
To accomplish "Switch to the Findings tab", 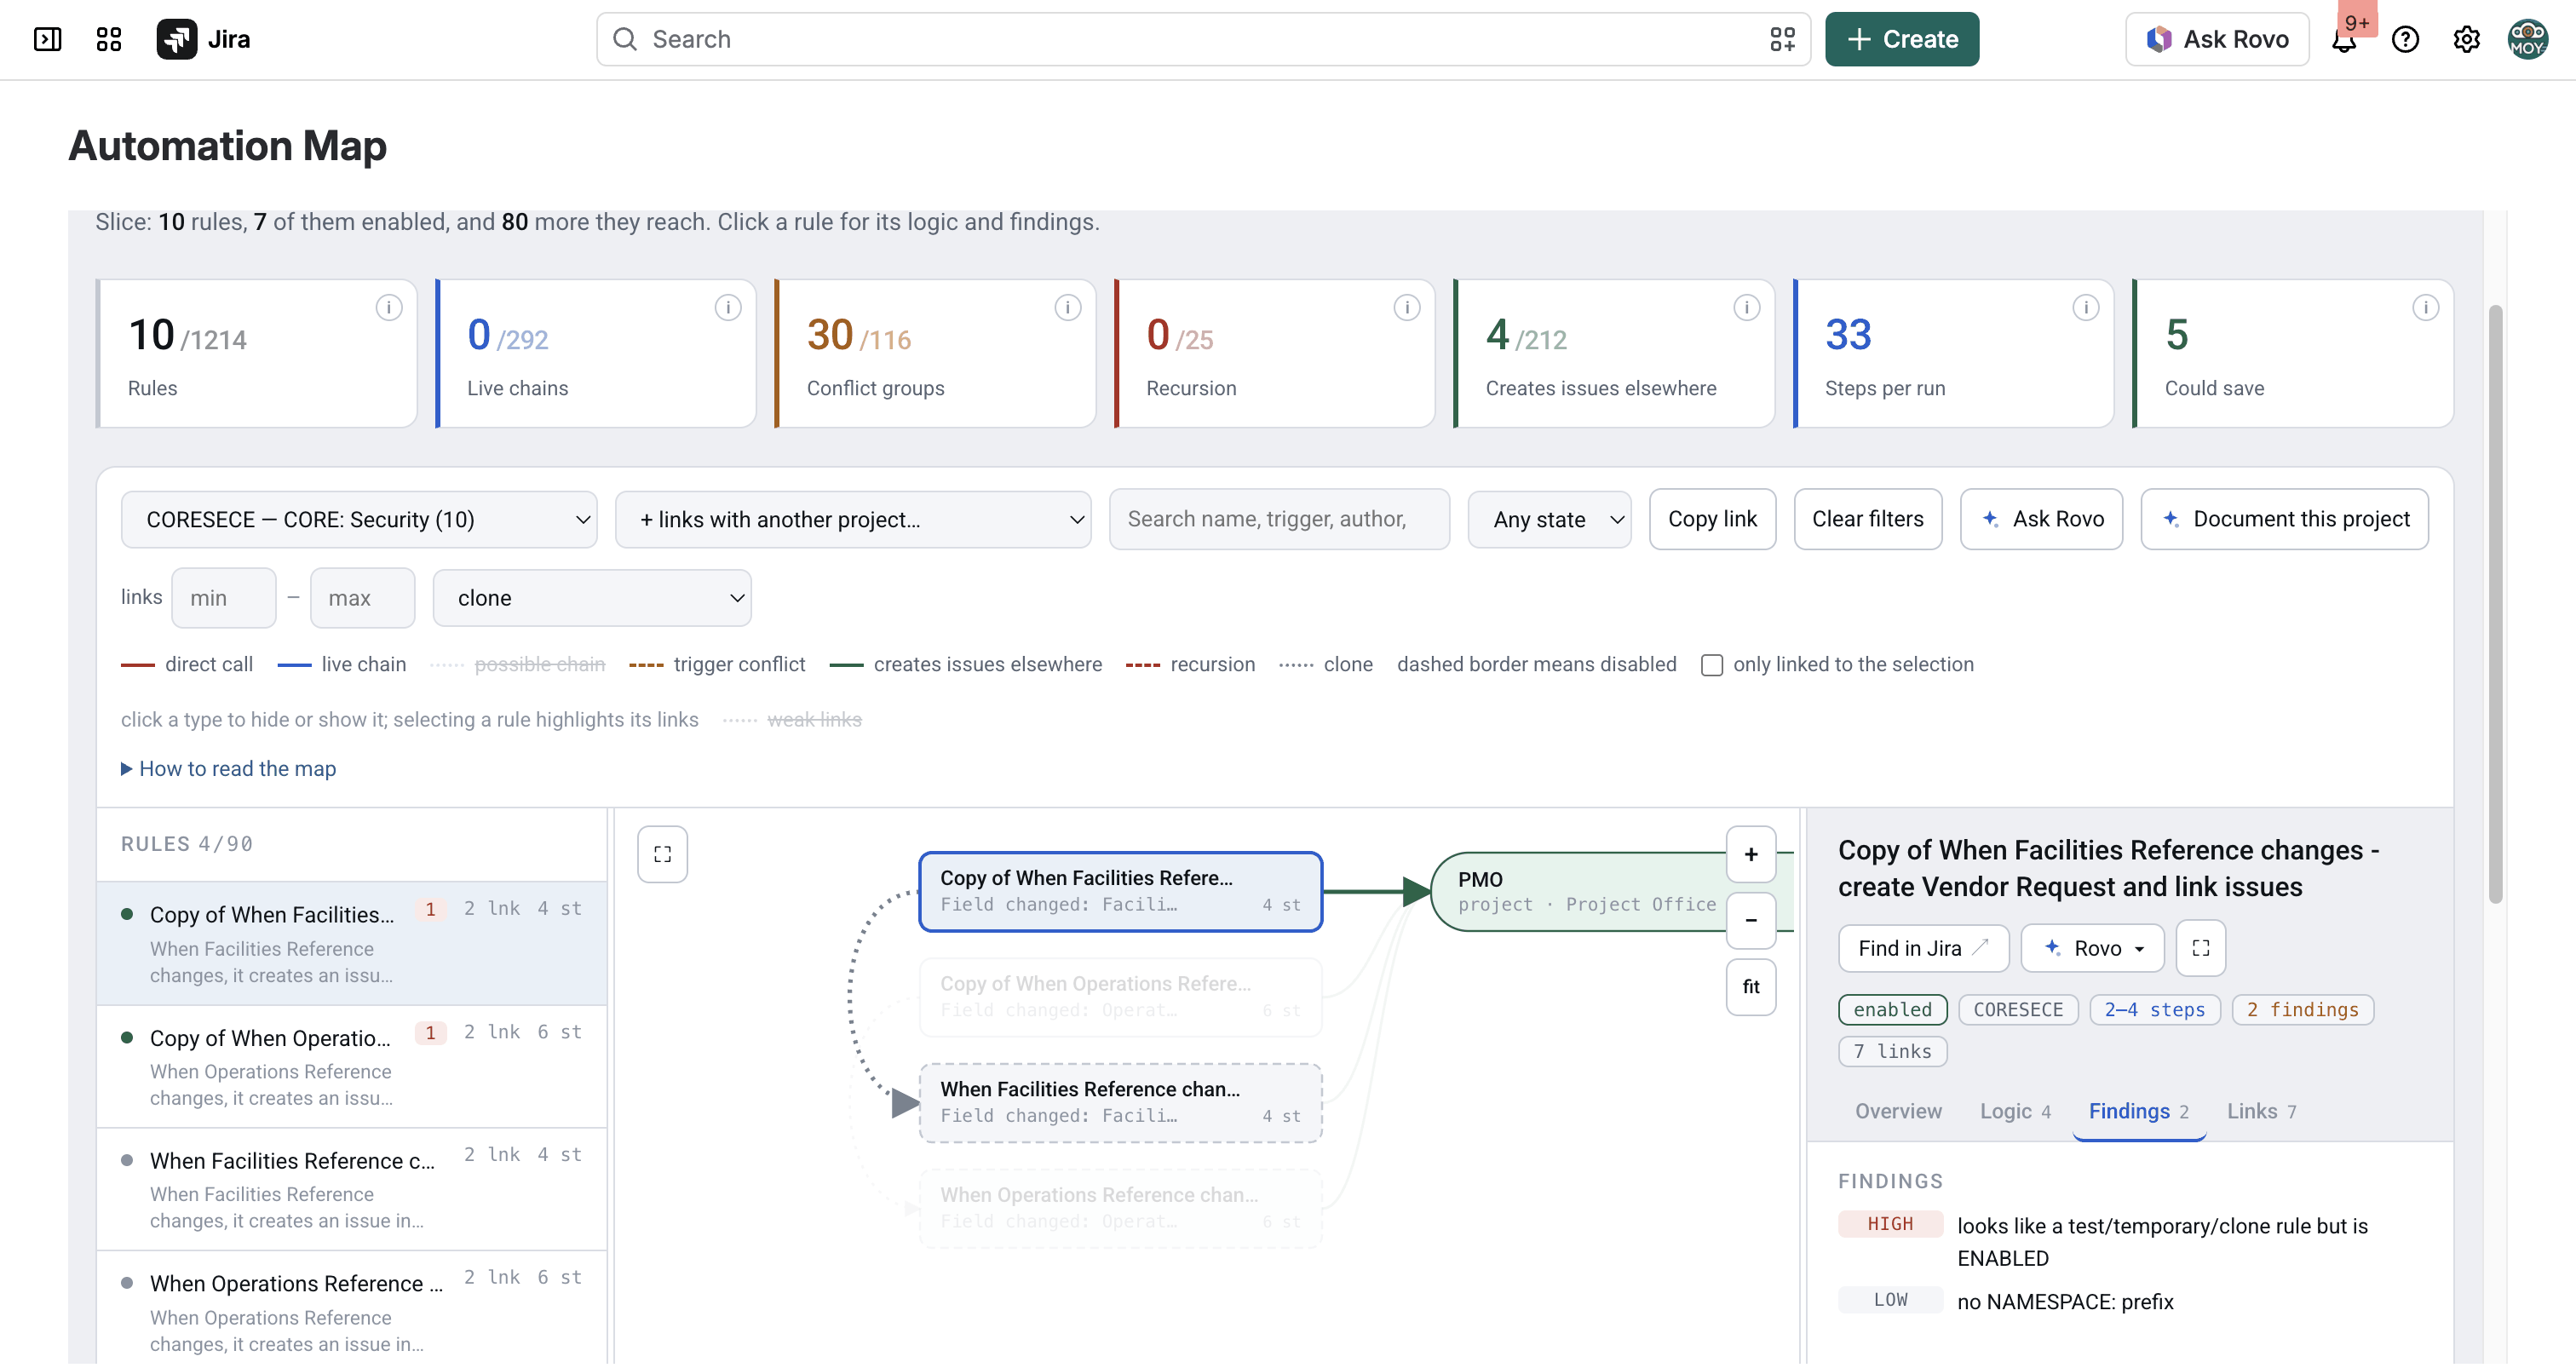I will coord(2139,1111).
